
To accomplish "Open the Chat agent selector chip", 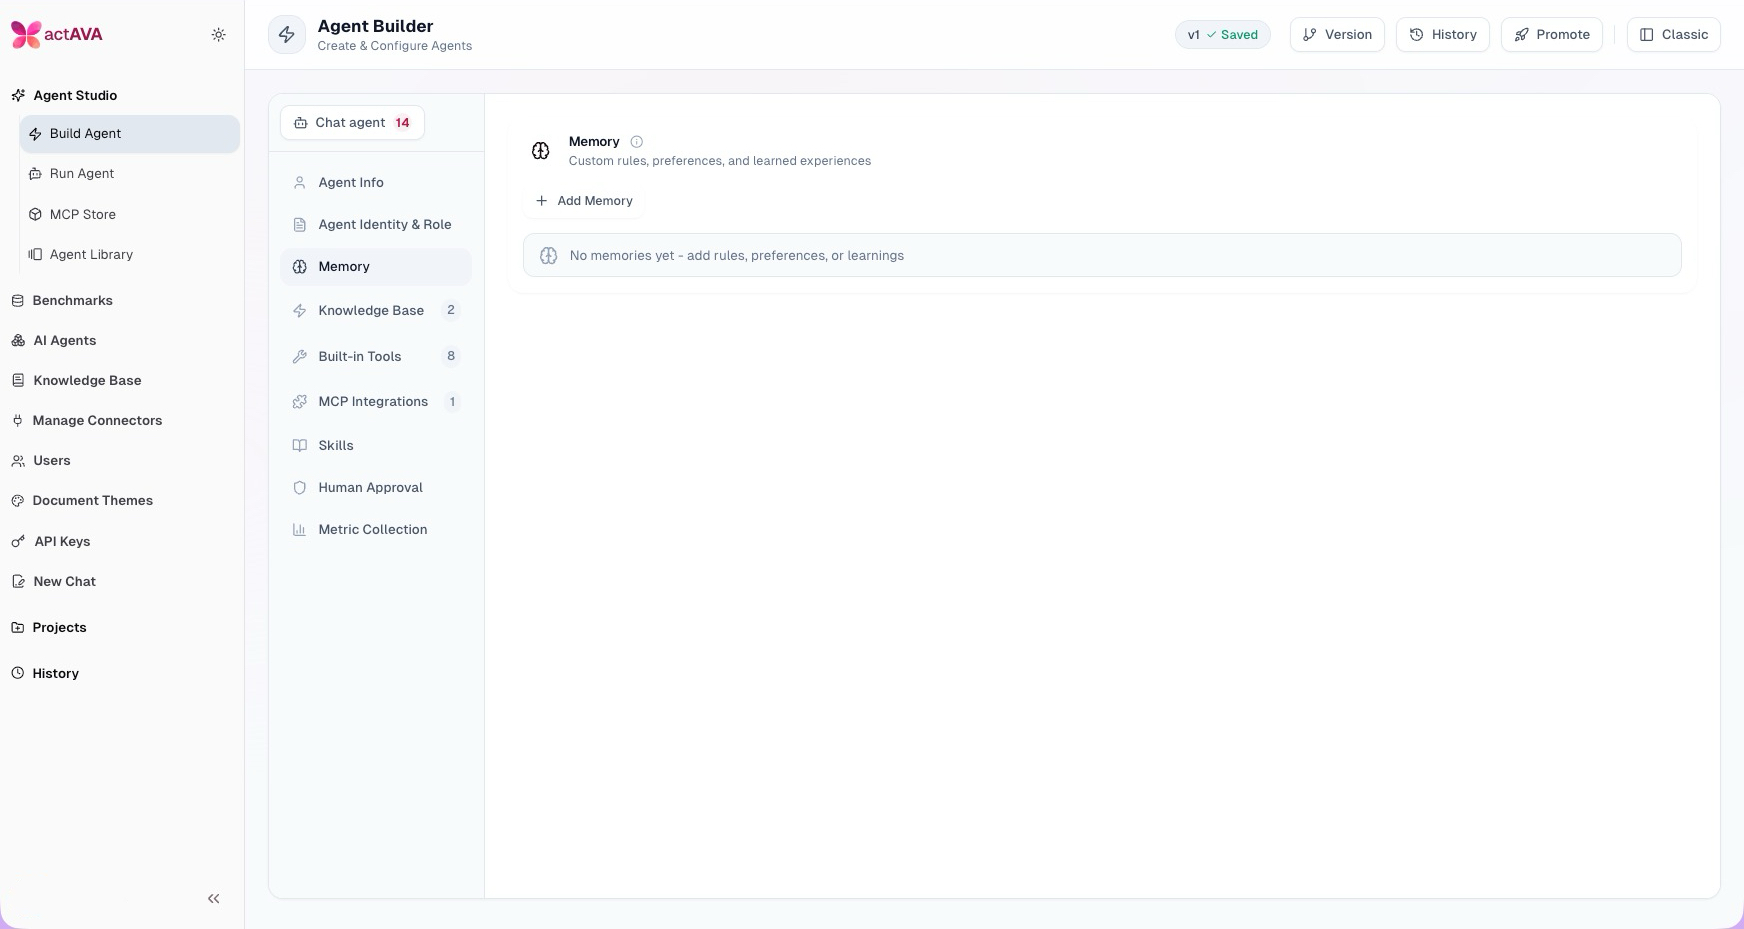I will click(352, 123).
